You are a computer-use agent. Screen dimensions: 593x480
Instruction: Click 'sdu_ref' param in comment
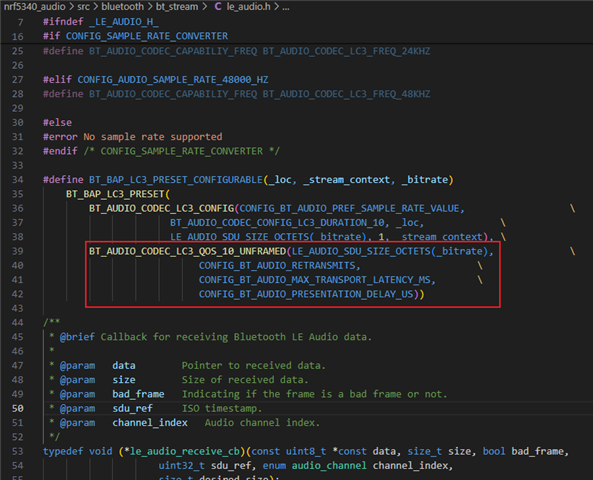tap(132, 409)
